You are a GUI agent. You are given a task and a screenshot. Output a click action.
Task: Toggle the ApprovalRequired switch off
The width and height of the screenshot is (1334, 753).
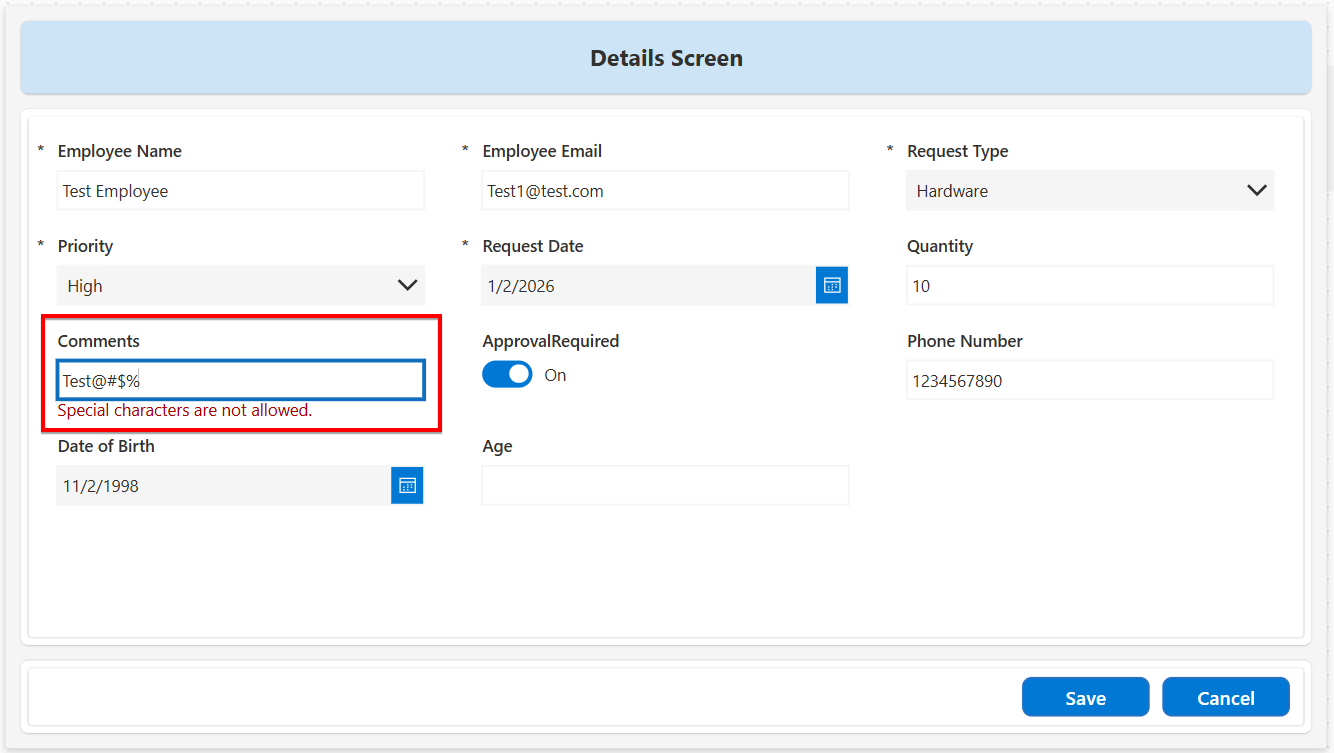click(x=507, y=375)
